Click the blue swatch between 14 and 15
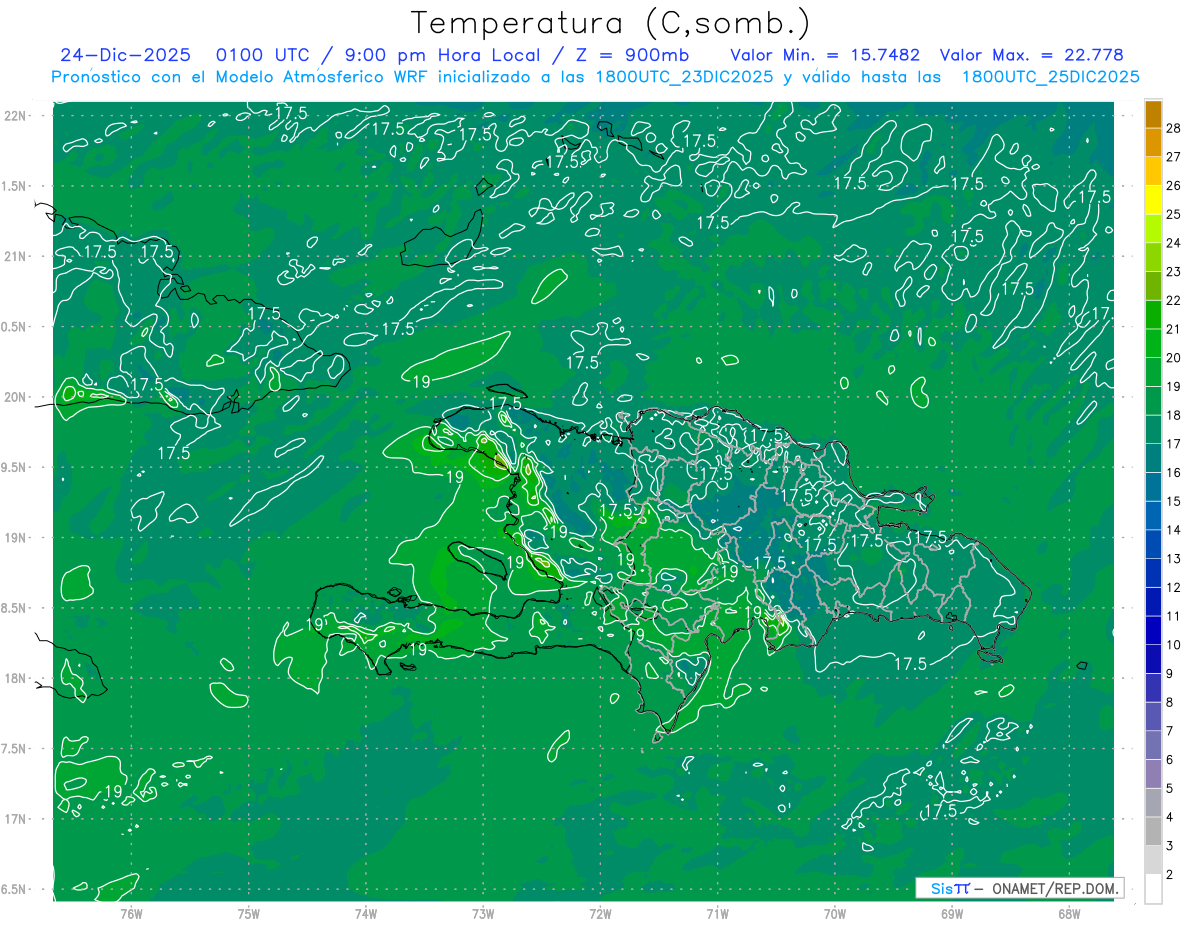The height and width of the screenshot is (927, 1200). pyautogui.click(x=1154, y=516)
